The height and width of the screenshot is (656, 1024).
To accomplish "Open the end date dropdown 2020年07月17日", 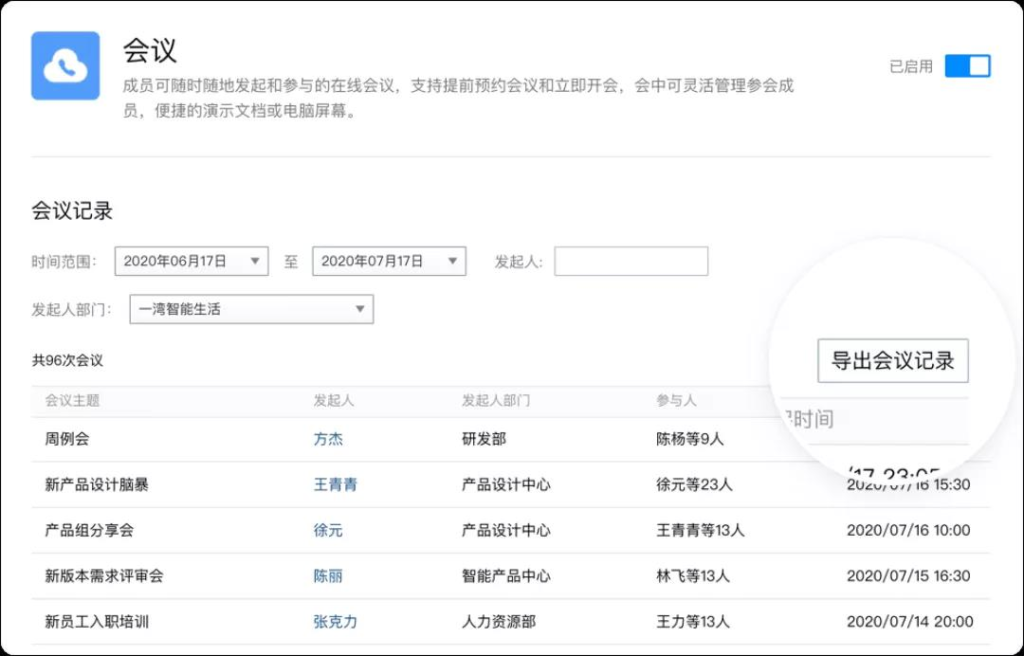I will click(389, 261).
